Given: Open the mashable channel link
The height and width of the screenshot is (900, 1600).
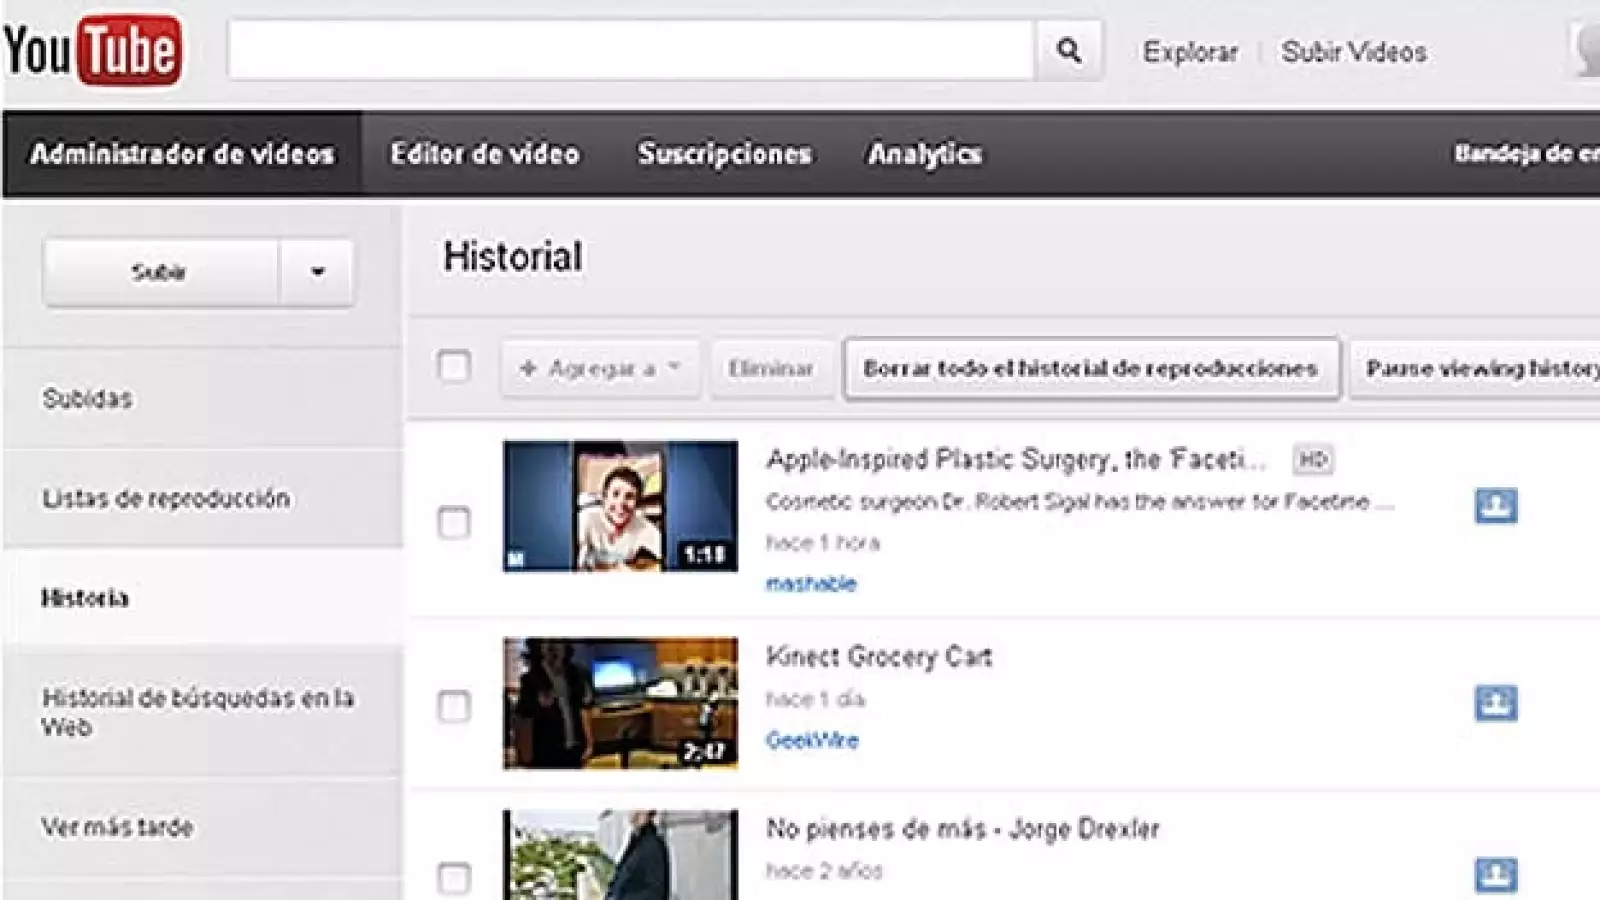Looking at the screenshot, I should [810, 583].
